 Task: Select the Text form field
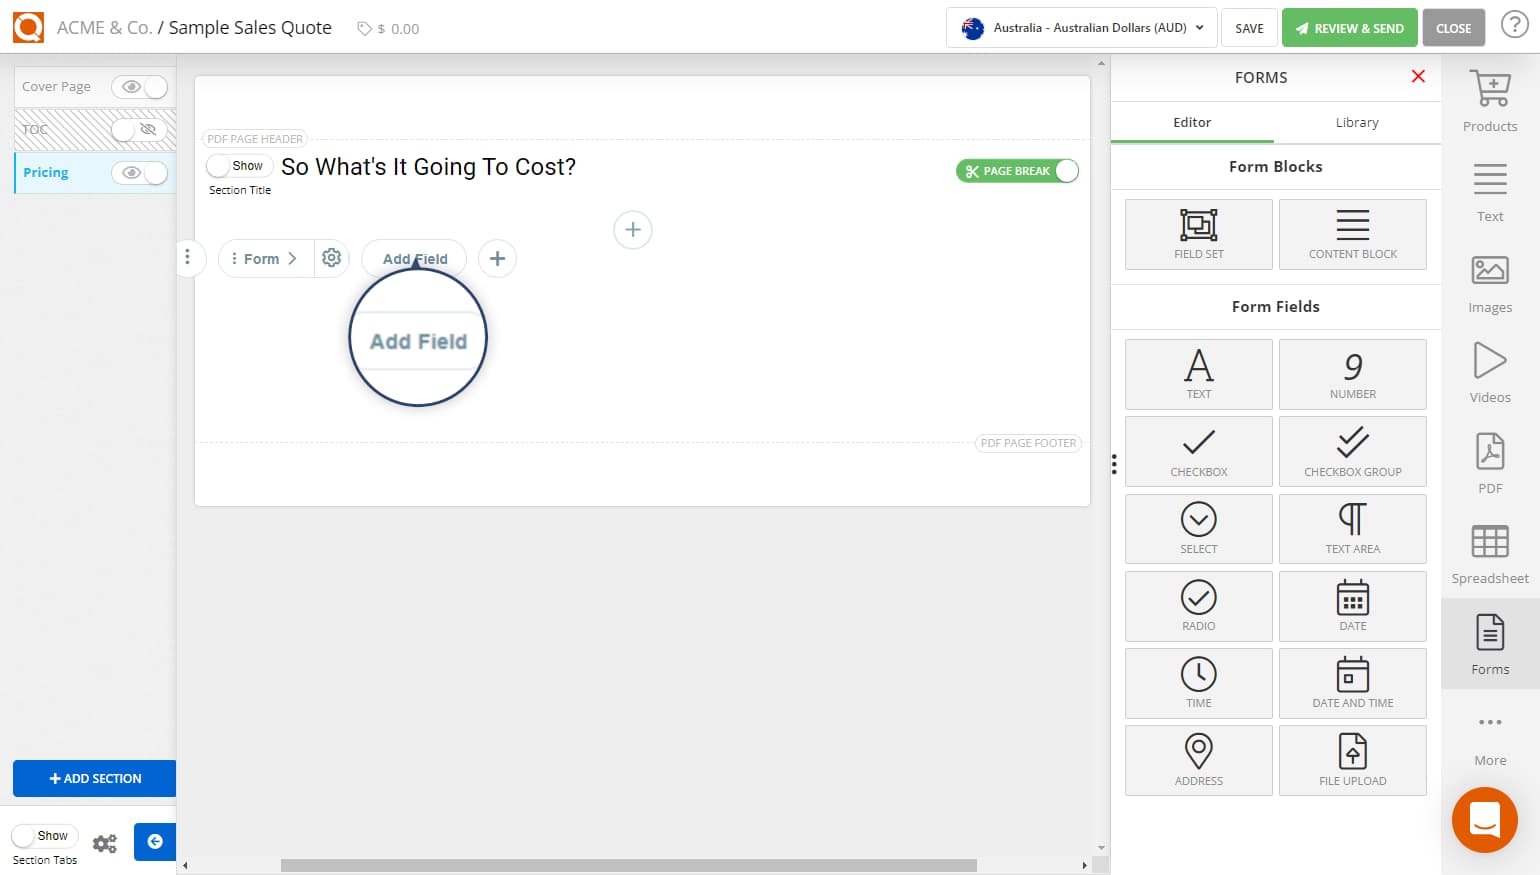point(1198,374)
